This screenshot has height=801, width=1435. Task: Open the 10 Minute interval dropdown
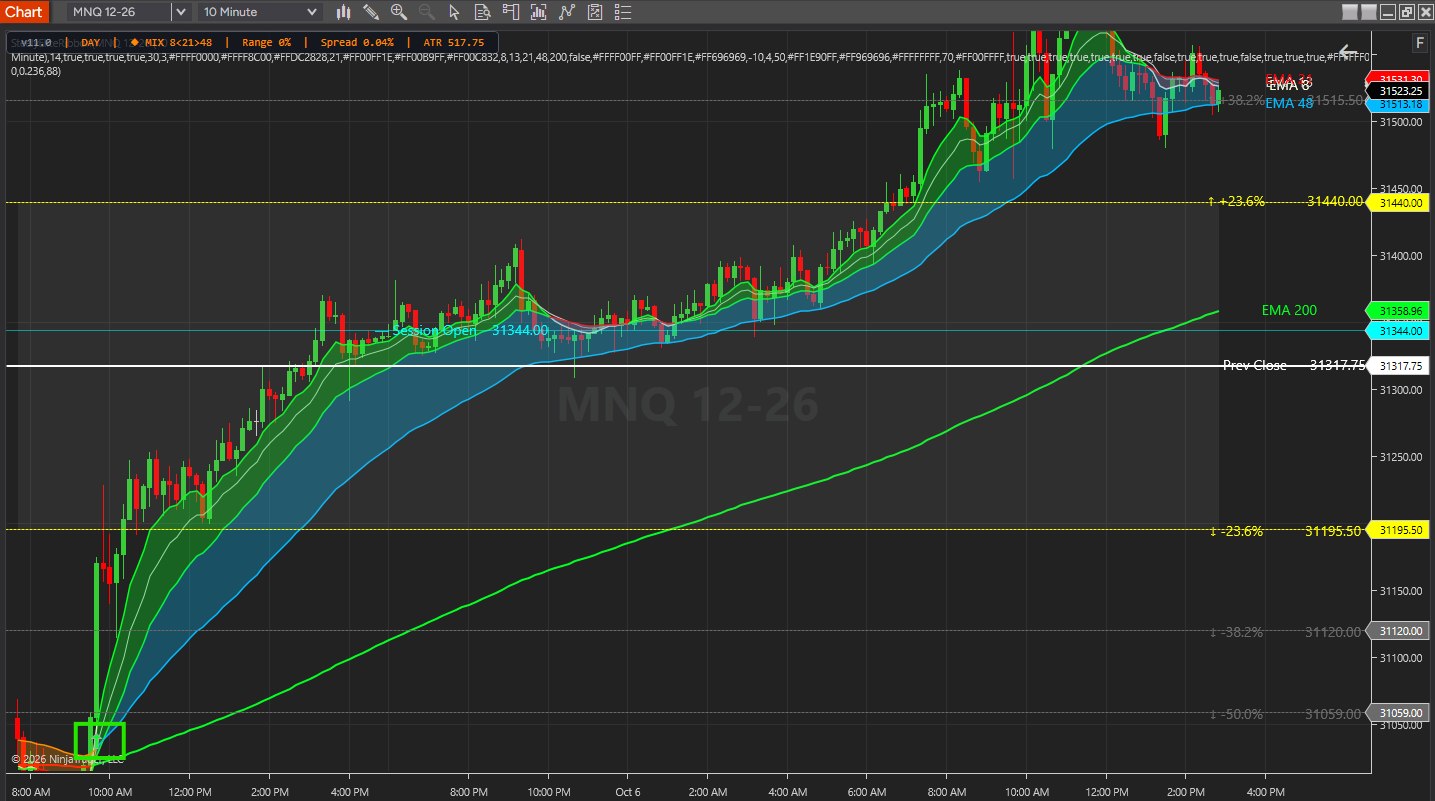pos(260,12)
